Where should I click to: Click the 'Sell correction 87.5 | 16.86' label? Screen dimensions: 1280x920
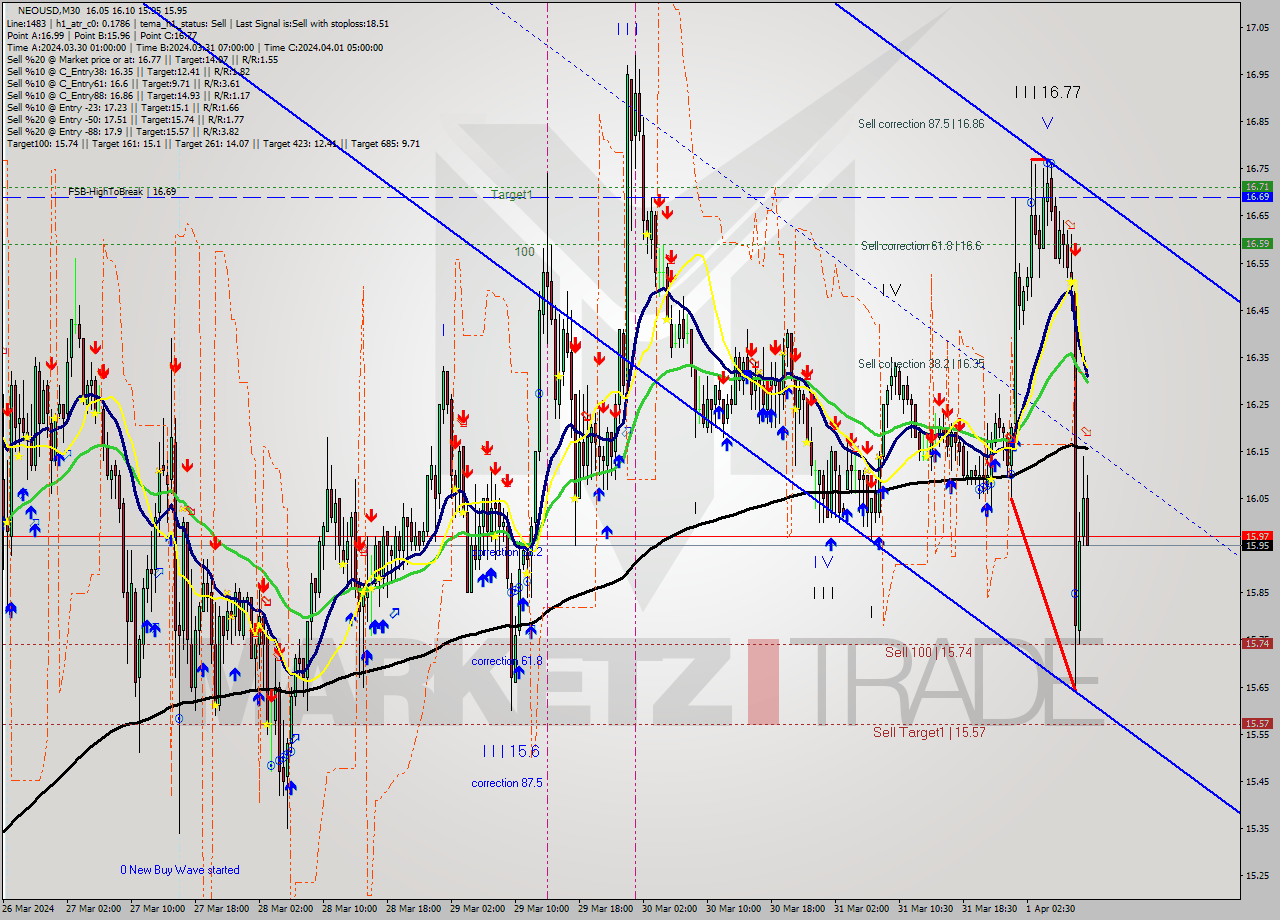[x=921, y=124]
